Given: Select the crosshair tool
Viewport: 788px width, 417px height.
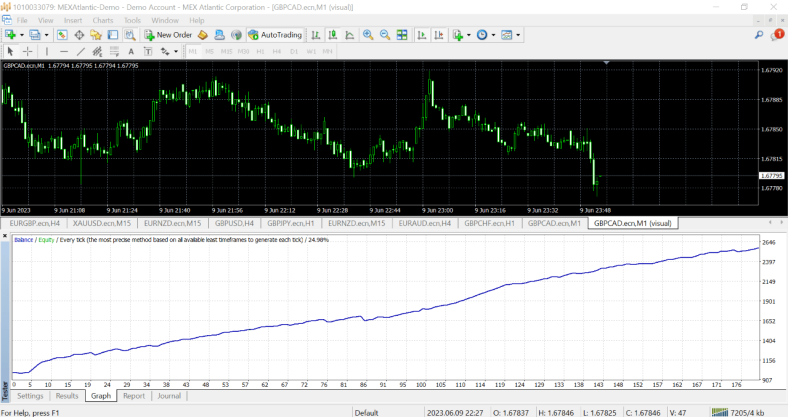Looking at the screenshot, I should tap(27, 51).
